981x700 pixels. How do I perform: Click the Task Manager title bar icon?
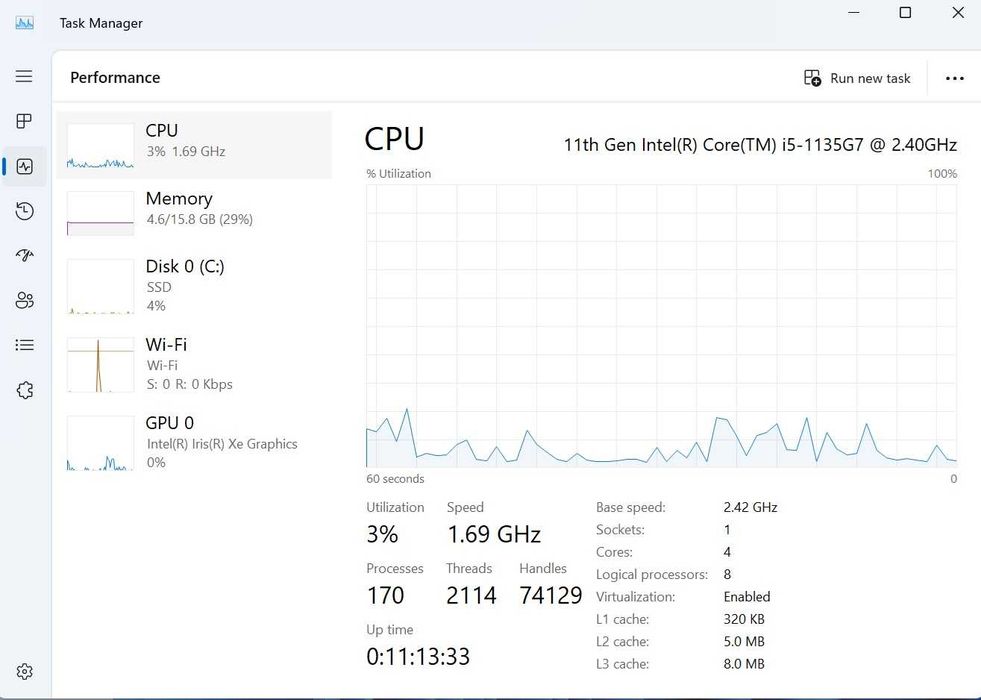tap(24, 22)
